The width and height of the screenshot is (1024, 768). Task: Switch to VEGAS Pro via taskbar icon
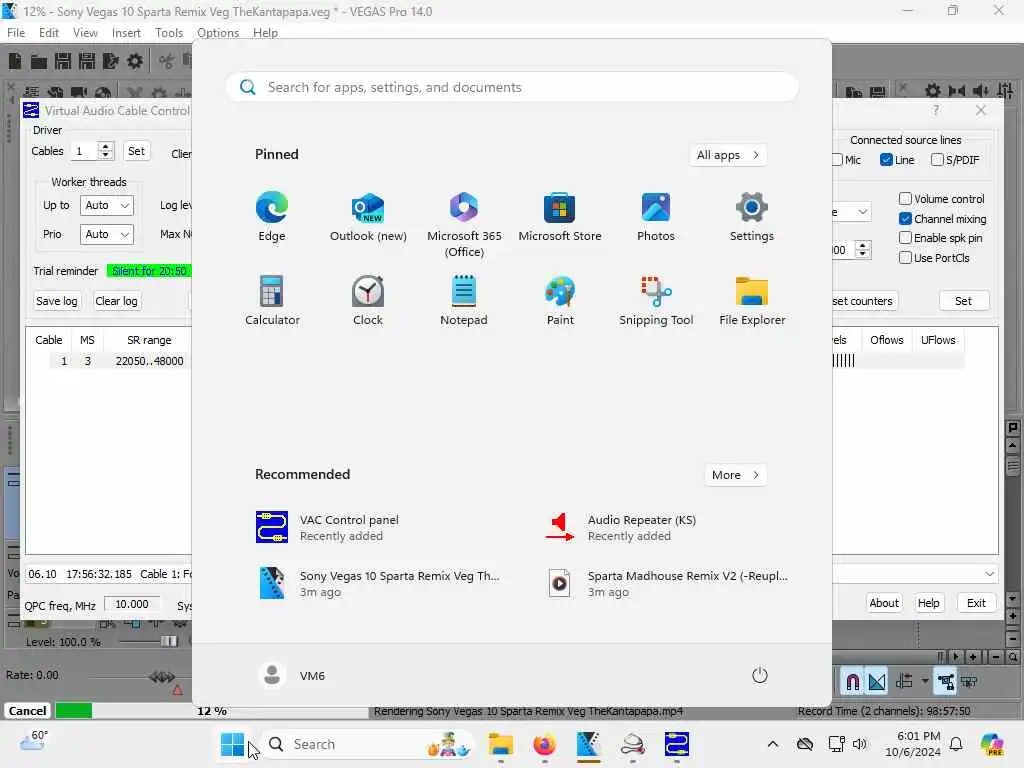click(588, 744)
